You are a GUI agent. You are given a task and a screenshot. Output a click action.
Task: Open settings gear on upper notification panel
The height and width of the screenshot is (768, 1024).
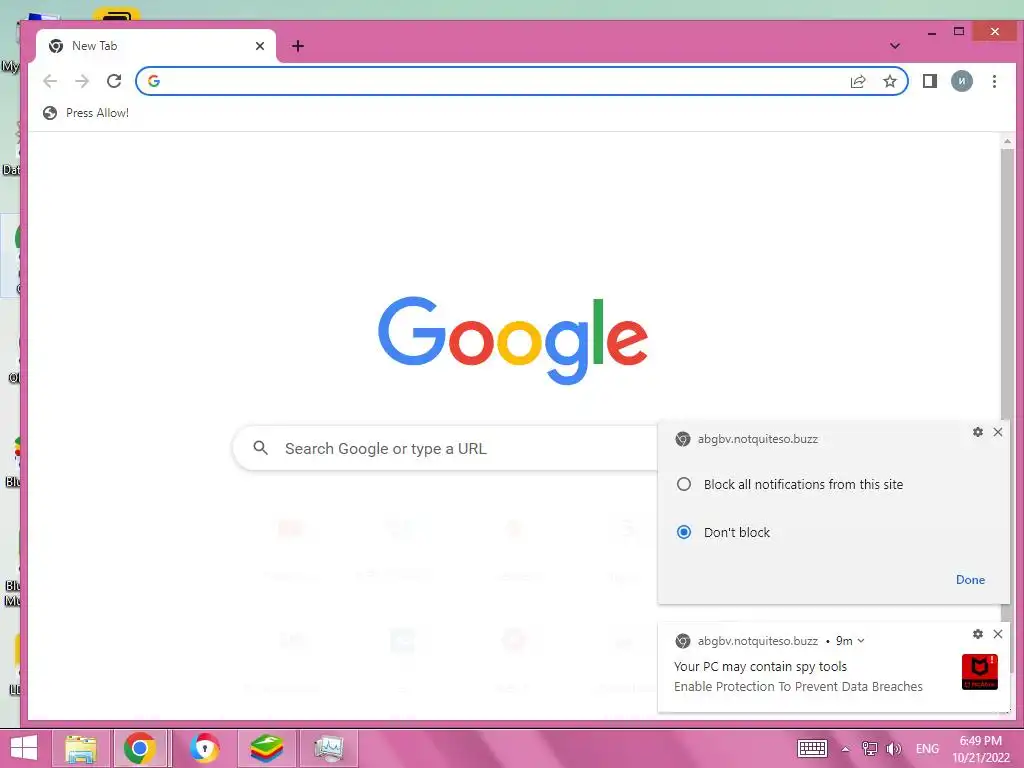pos(978,432)
